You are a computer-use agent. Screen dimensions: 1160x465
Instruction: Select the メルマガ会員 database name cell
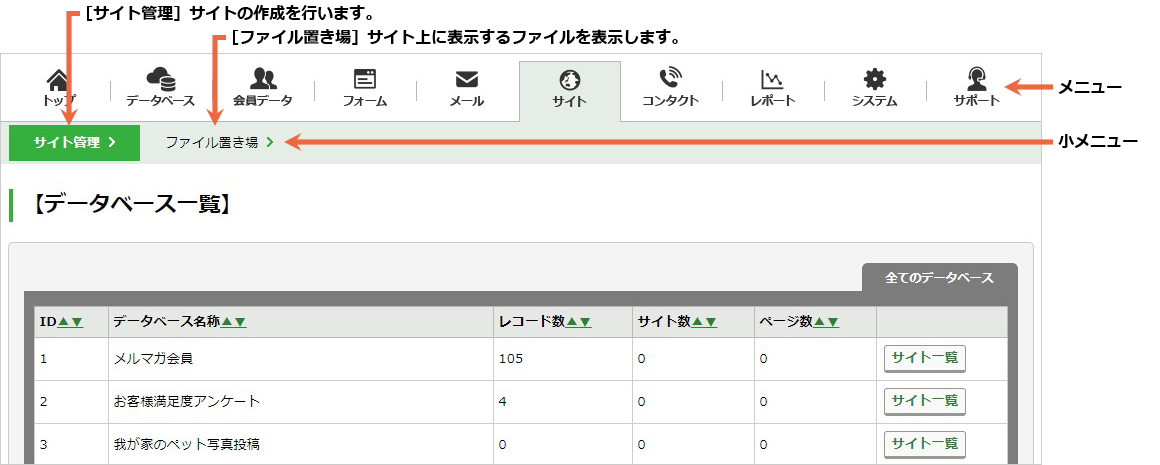click(300, 359)
